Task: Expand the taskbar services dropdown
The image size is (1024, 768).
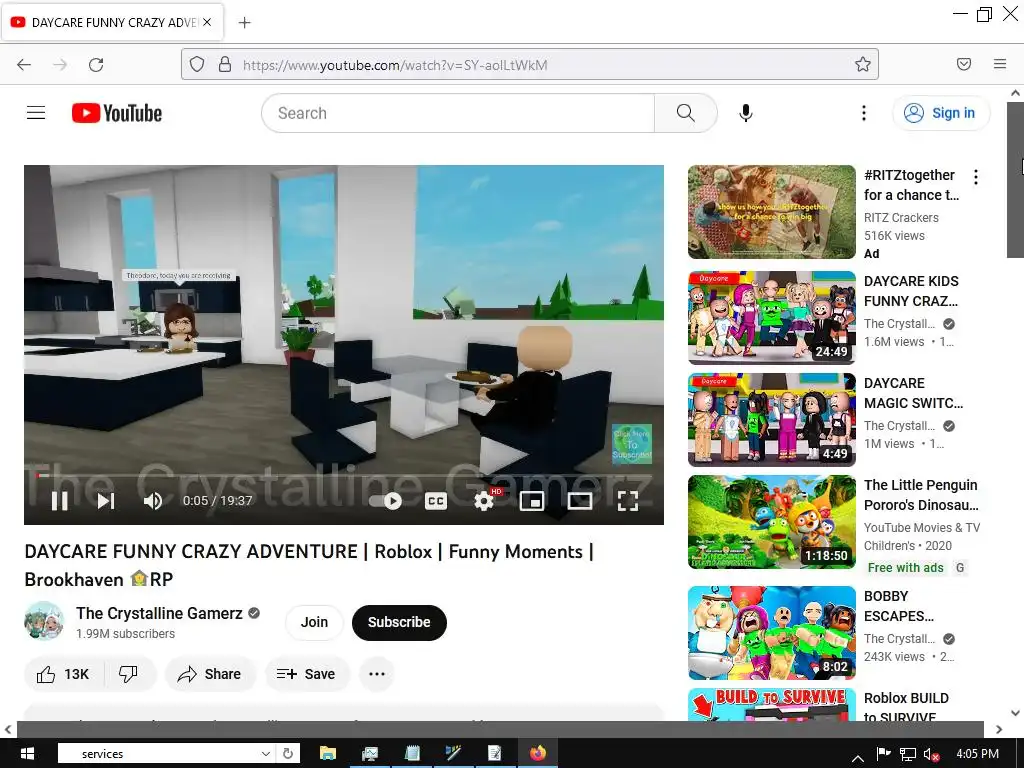Action: pos(266,754)
